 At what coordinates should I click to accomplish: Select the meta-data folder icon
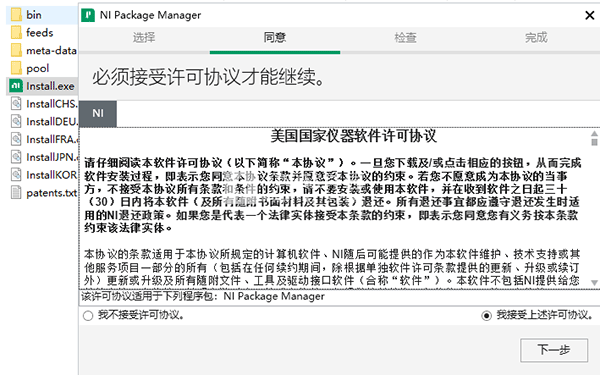point(16,50)
